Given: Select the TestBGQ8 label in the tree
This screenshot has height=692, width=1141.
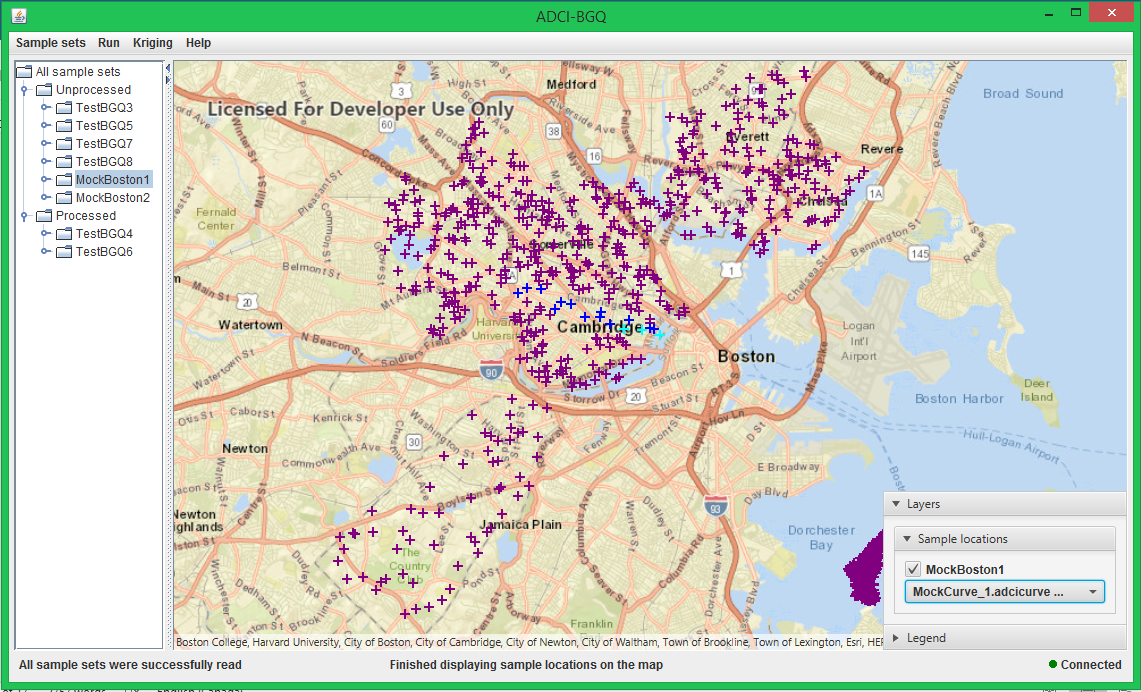Looking at the screenshot, I should (104, 162).
